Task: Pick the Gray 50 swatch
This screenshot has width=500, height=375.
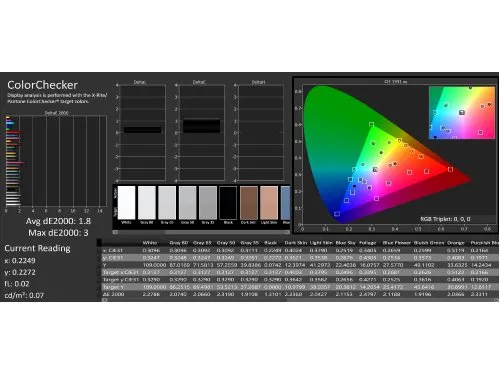Action: tap(188, 202)
